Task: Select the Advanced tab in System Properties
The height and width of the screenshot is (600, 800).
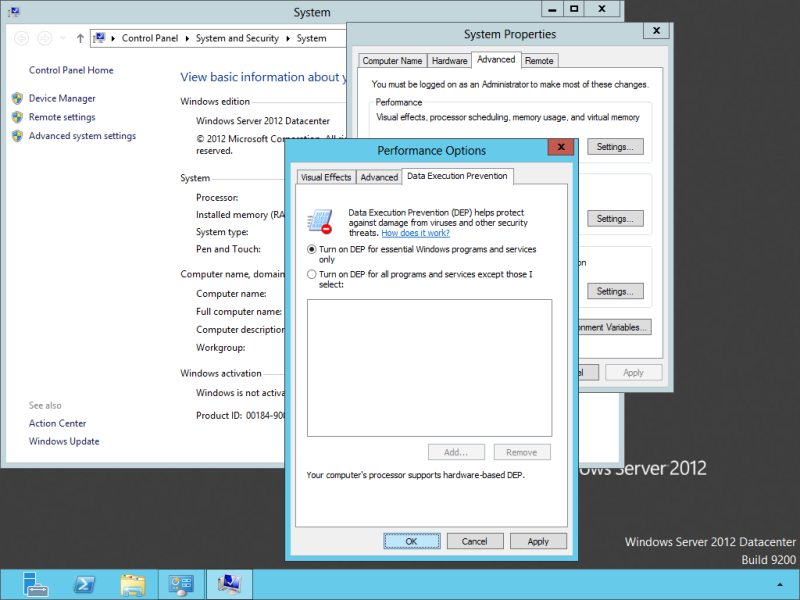Action: tap(496, 60)
